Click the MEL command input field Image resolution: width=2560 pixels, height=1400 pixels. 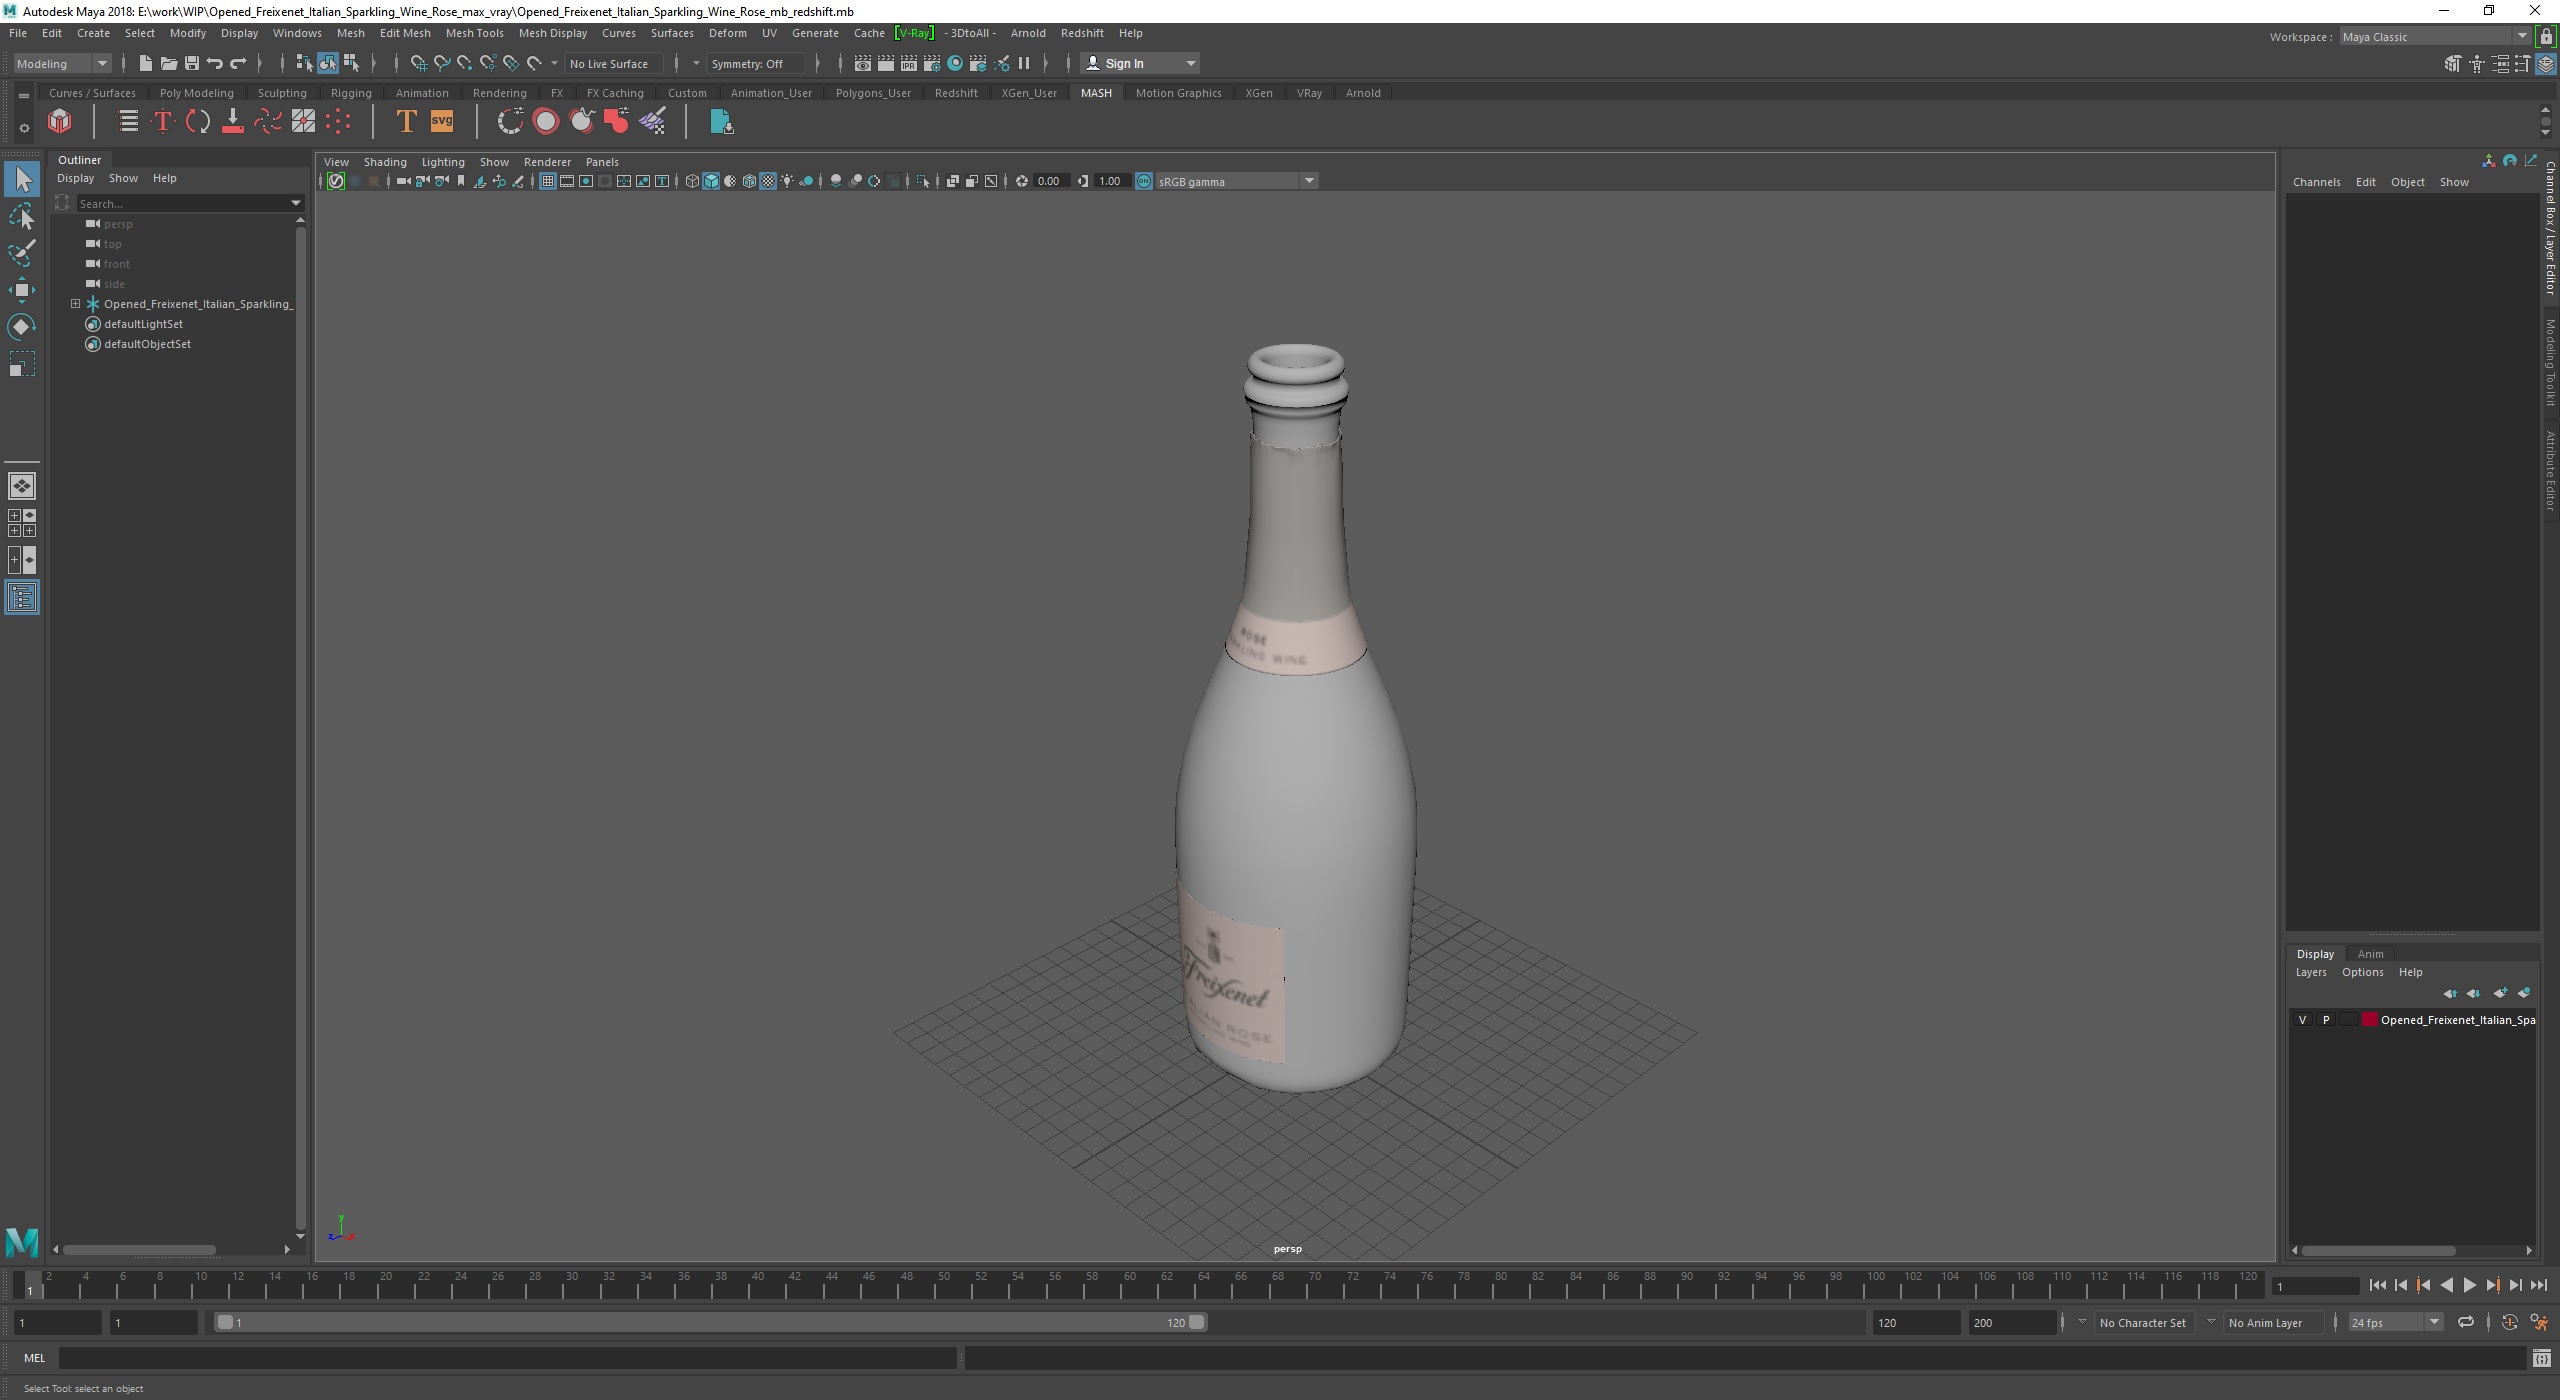[x=508, y=1358]
